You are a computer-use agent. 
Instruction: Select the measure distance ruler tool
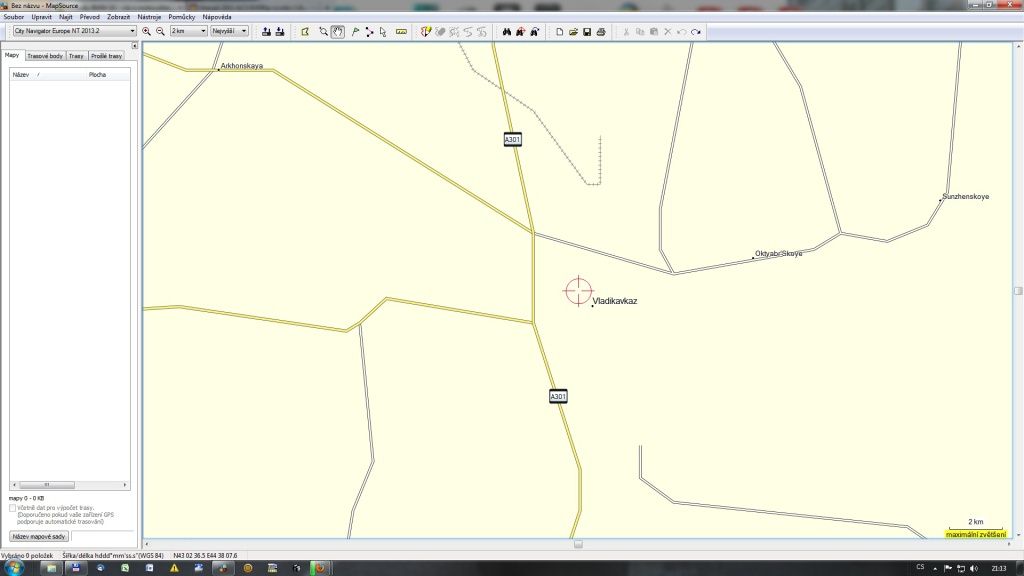[401, 31]
